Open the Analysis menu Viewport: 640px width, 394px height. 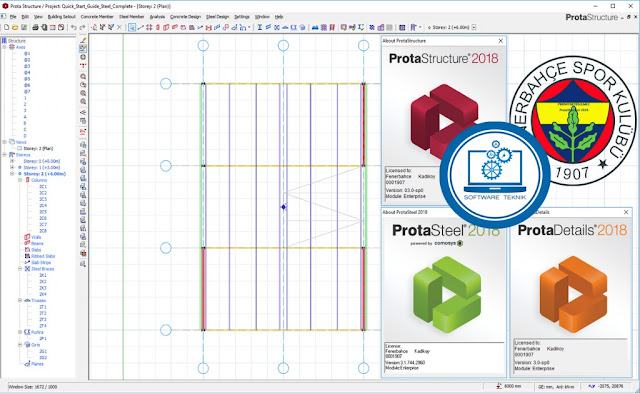pos(157,17)
